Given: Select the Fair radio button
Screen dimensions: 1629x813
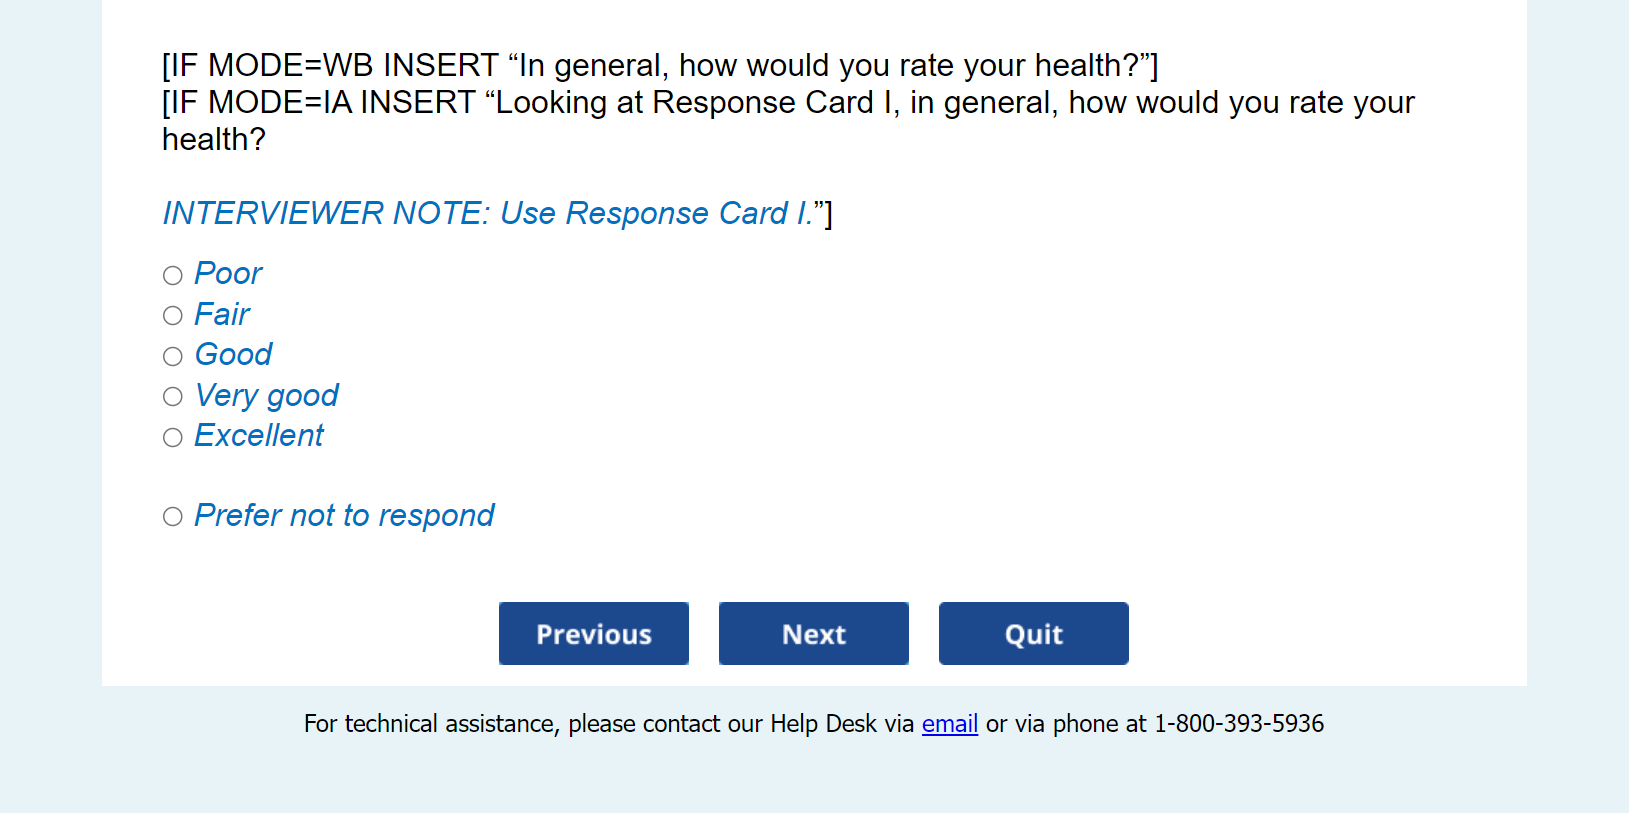Looking at the screenshot, I should [173, 316].
